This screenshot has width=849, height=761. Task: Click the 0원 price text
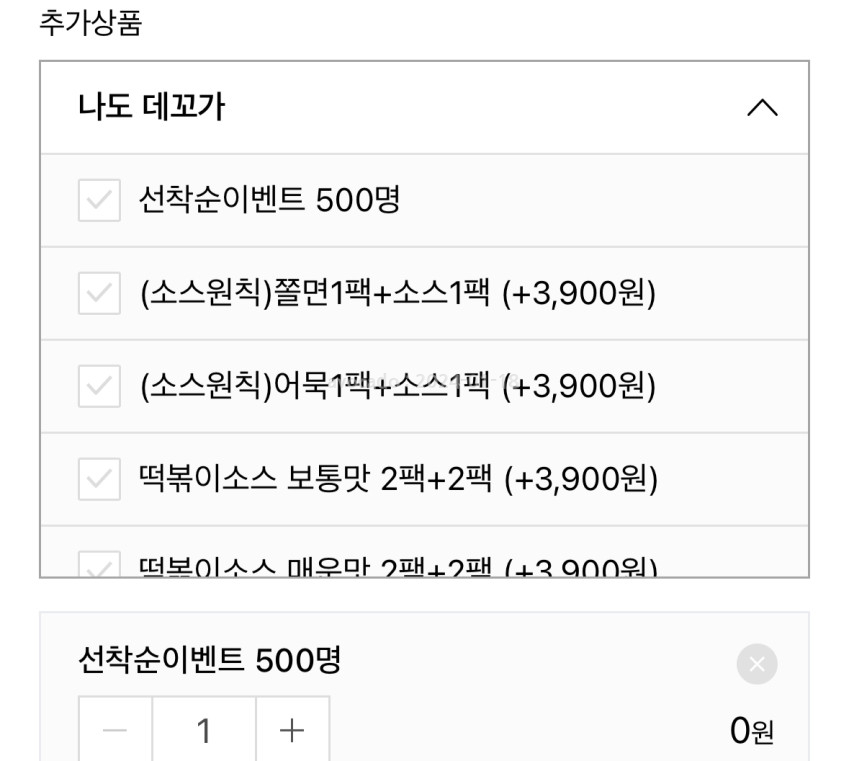pyautogui.click(x=751, y=732)
